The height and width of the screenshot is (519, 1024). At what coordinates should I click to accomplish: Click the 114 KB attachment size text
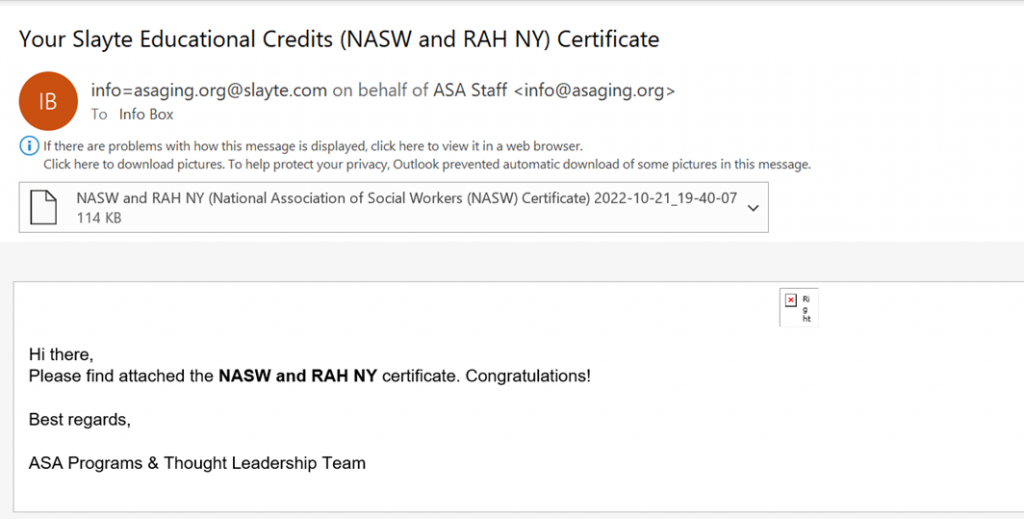99,218
